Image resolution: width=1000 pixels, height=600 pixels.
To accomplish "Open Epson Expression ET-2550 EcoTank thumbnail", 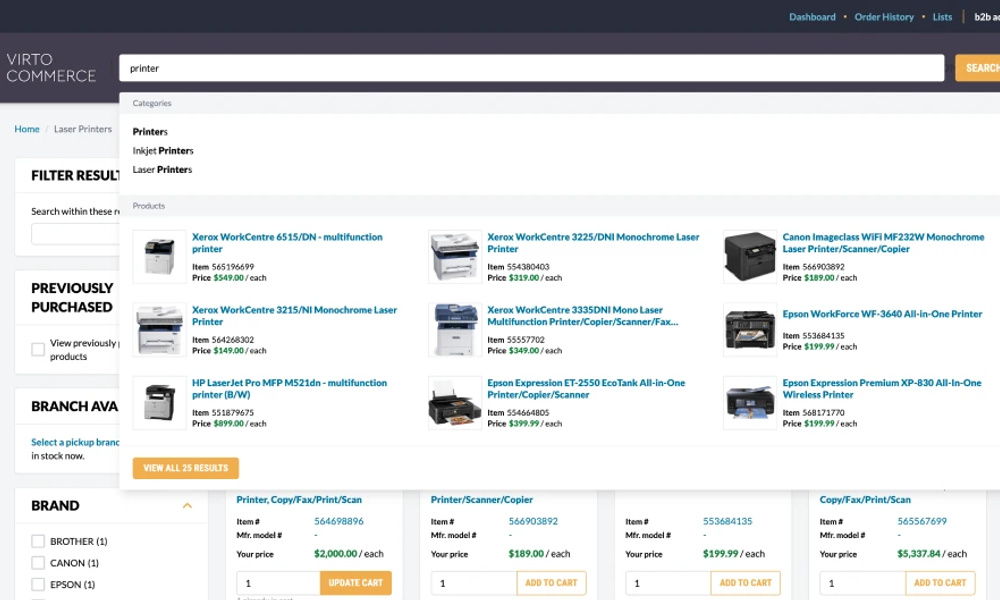I will tap(455, 402).
